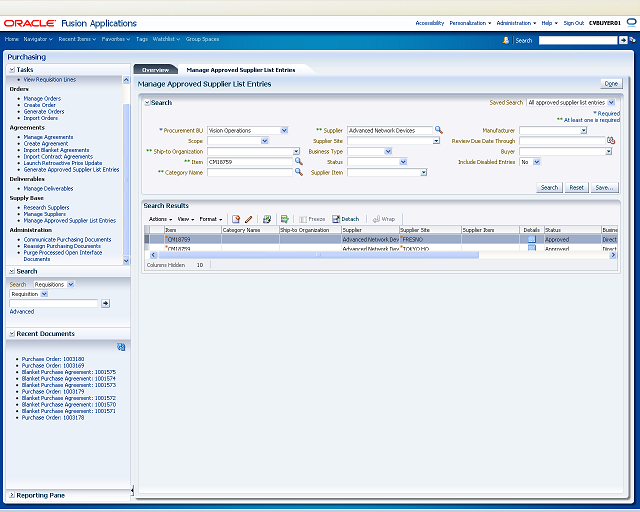Open Supplier Site dropdown
Screen dimensions: 640x512
[436, 141]
